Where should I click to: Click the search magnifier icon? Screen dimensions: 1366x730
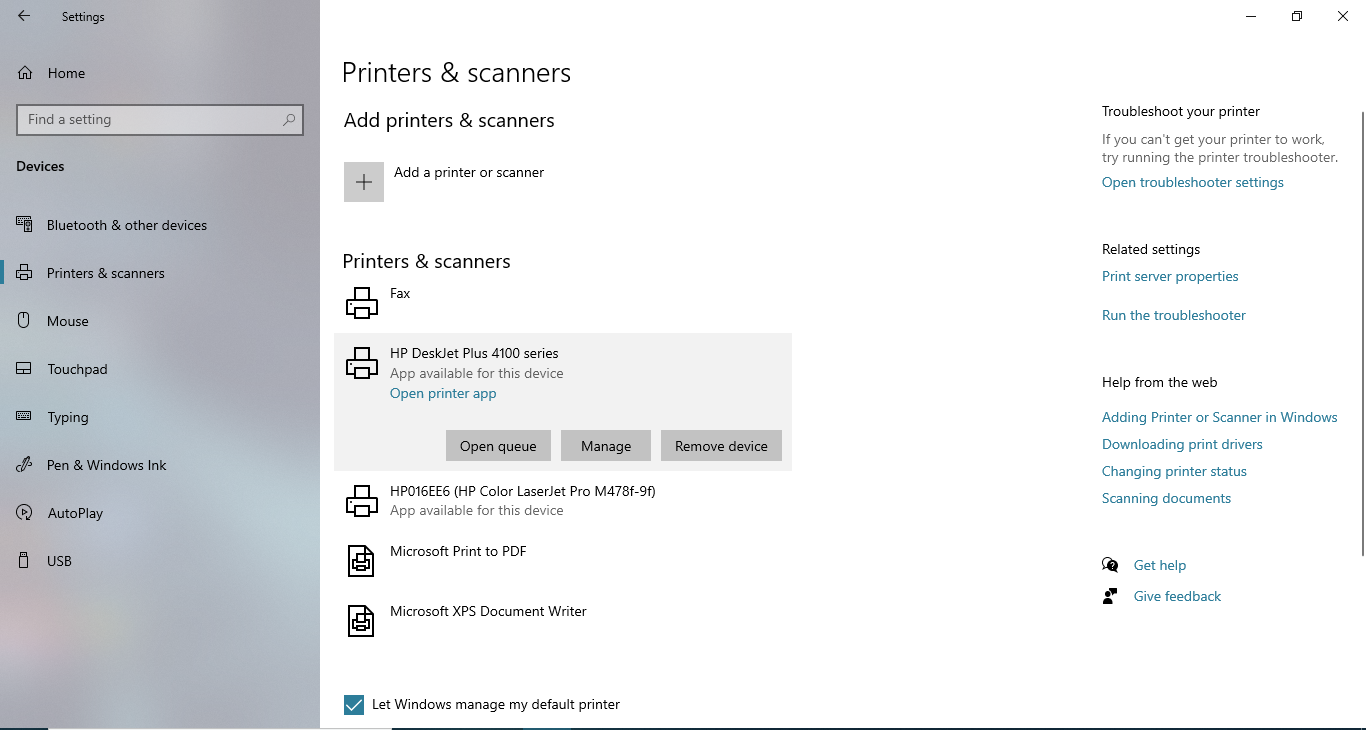(289, 119)
